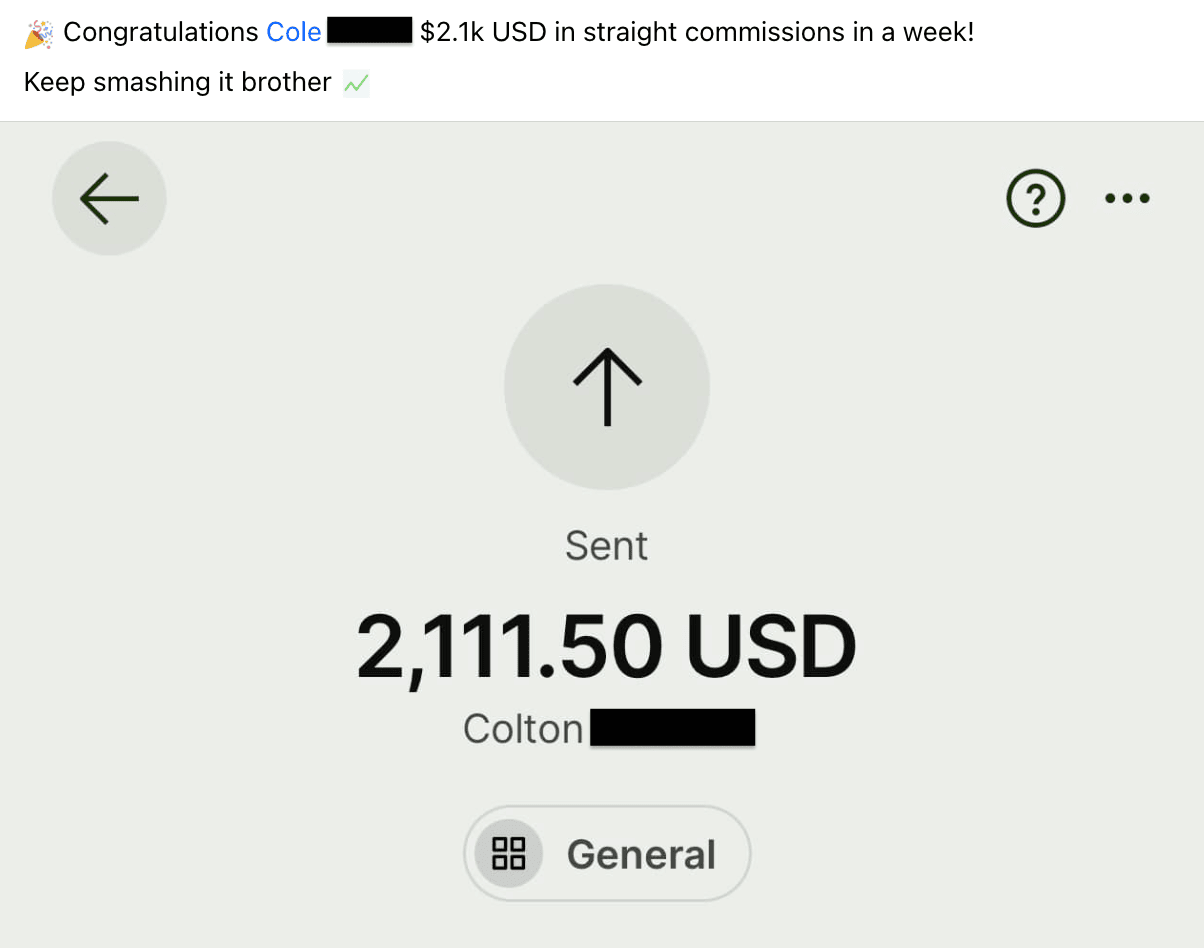The image size is (1204, 948).
Task: Go back using the left arrow button
Action: pyautogui.click(x=109, y=198)
